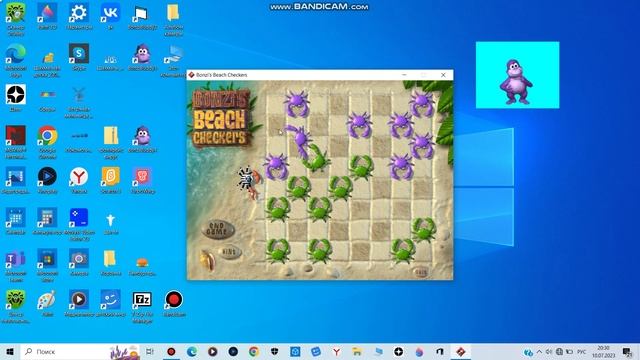Open the Skype desktop shortcut
The image size is (640, 360).
tap(79, 54)
